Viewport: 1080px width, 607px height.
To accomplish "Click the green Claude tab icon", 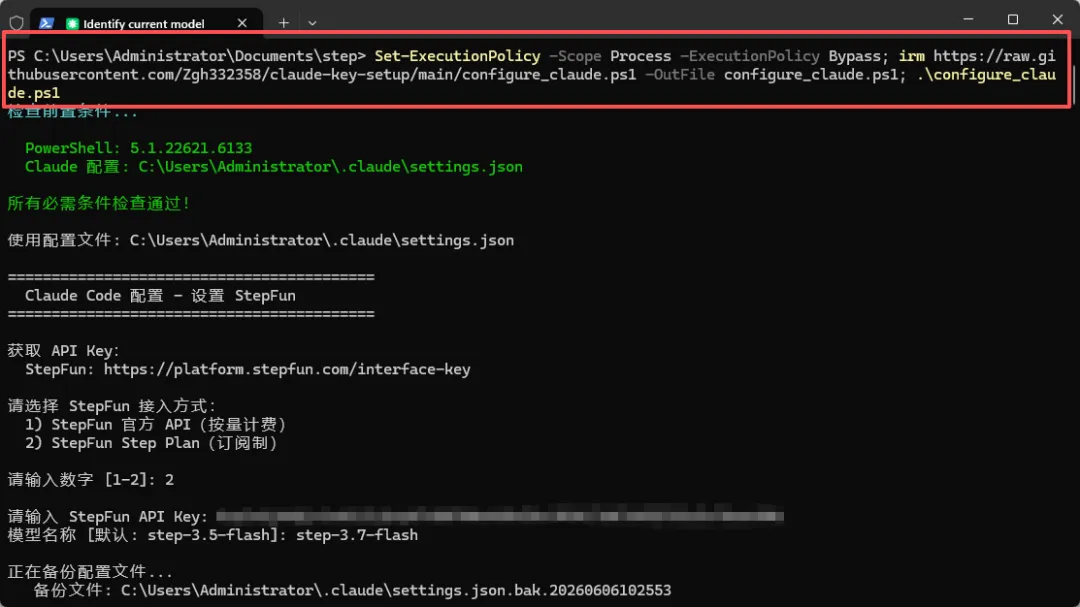I will (72, 23).
